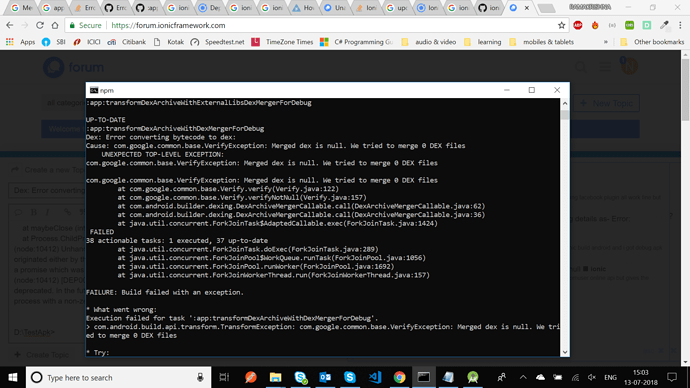Open the blue Skype taskbar icon
Screen dimensions: 690x388
coord(350,377)
